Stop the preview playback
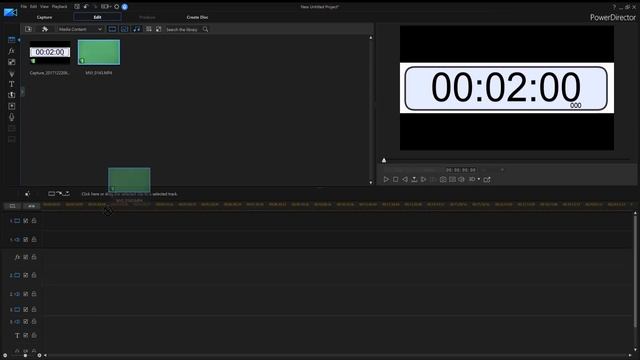 pos(396,179)
